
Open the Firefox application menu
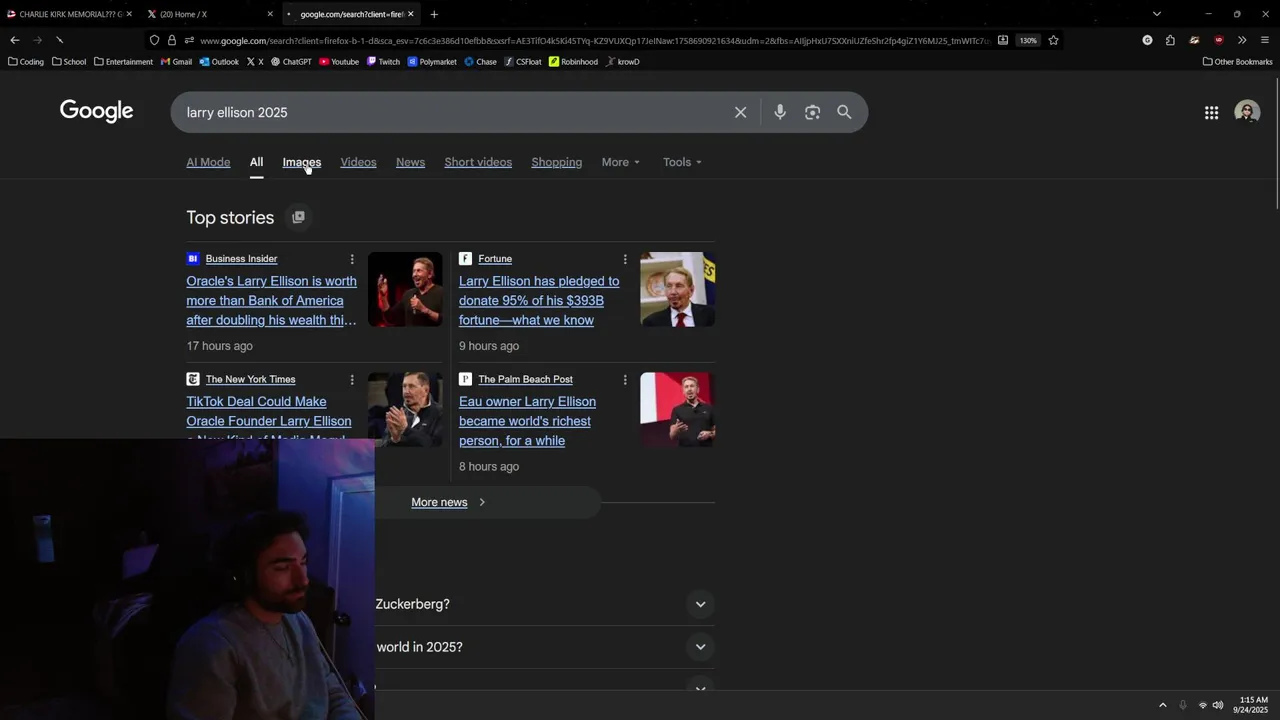1265,40
